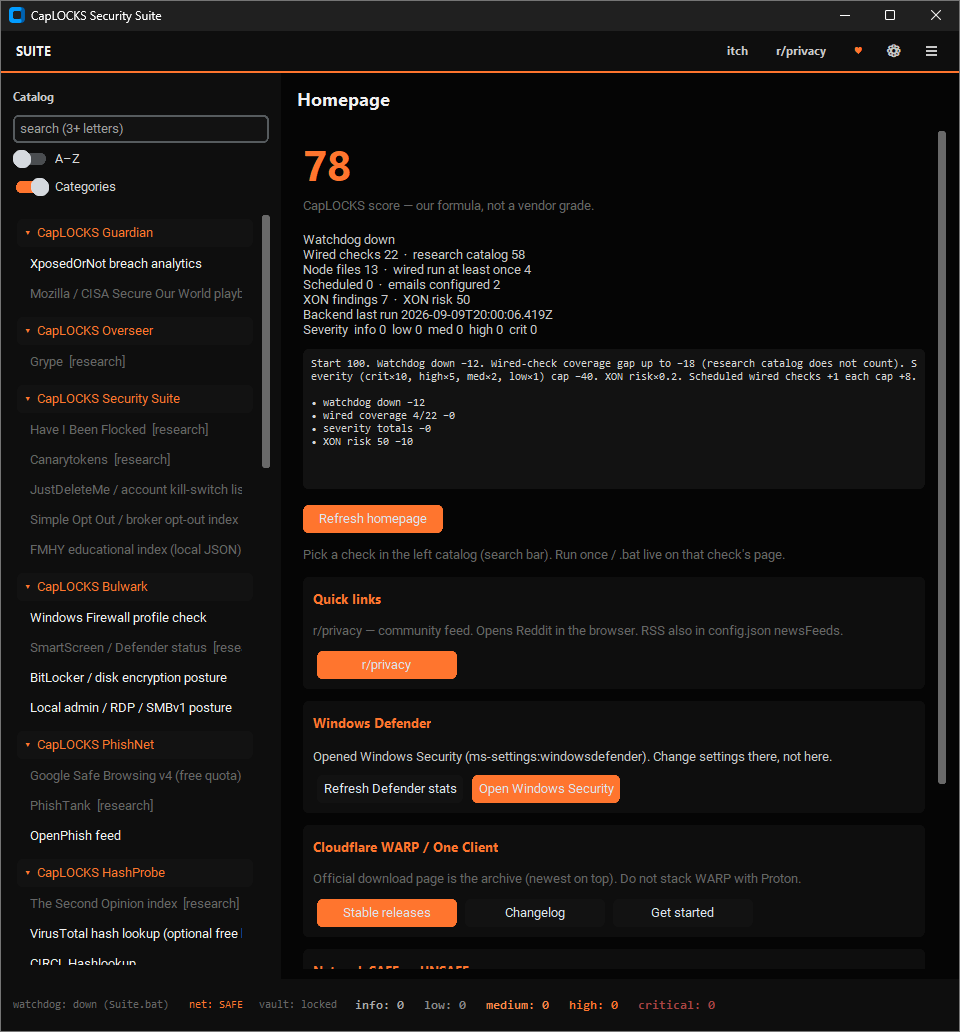Click the catalog search input field
Viewport: 960px width, 1032px height.
141,129
